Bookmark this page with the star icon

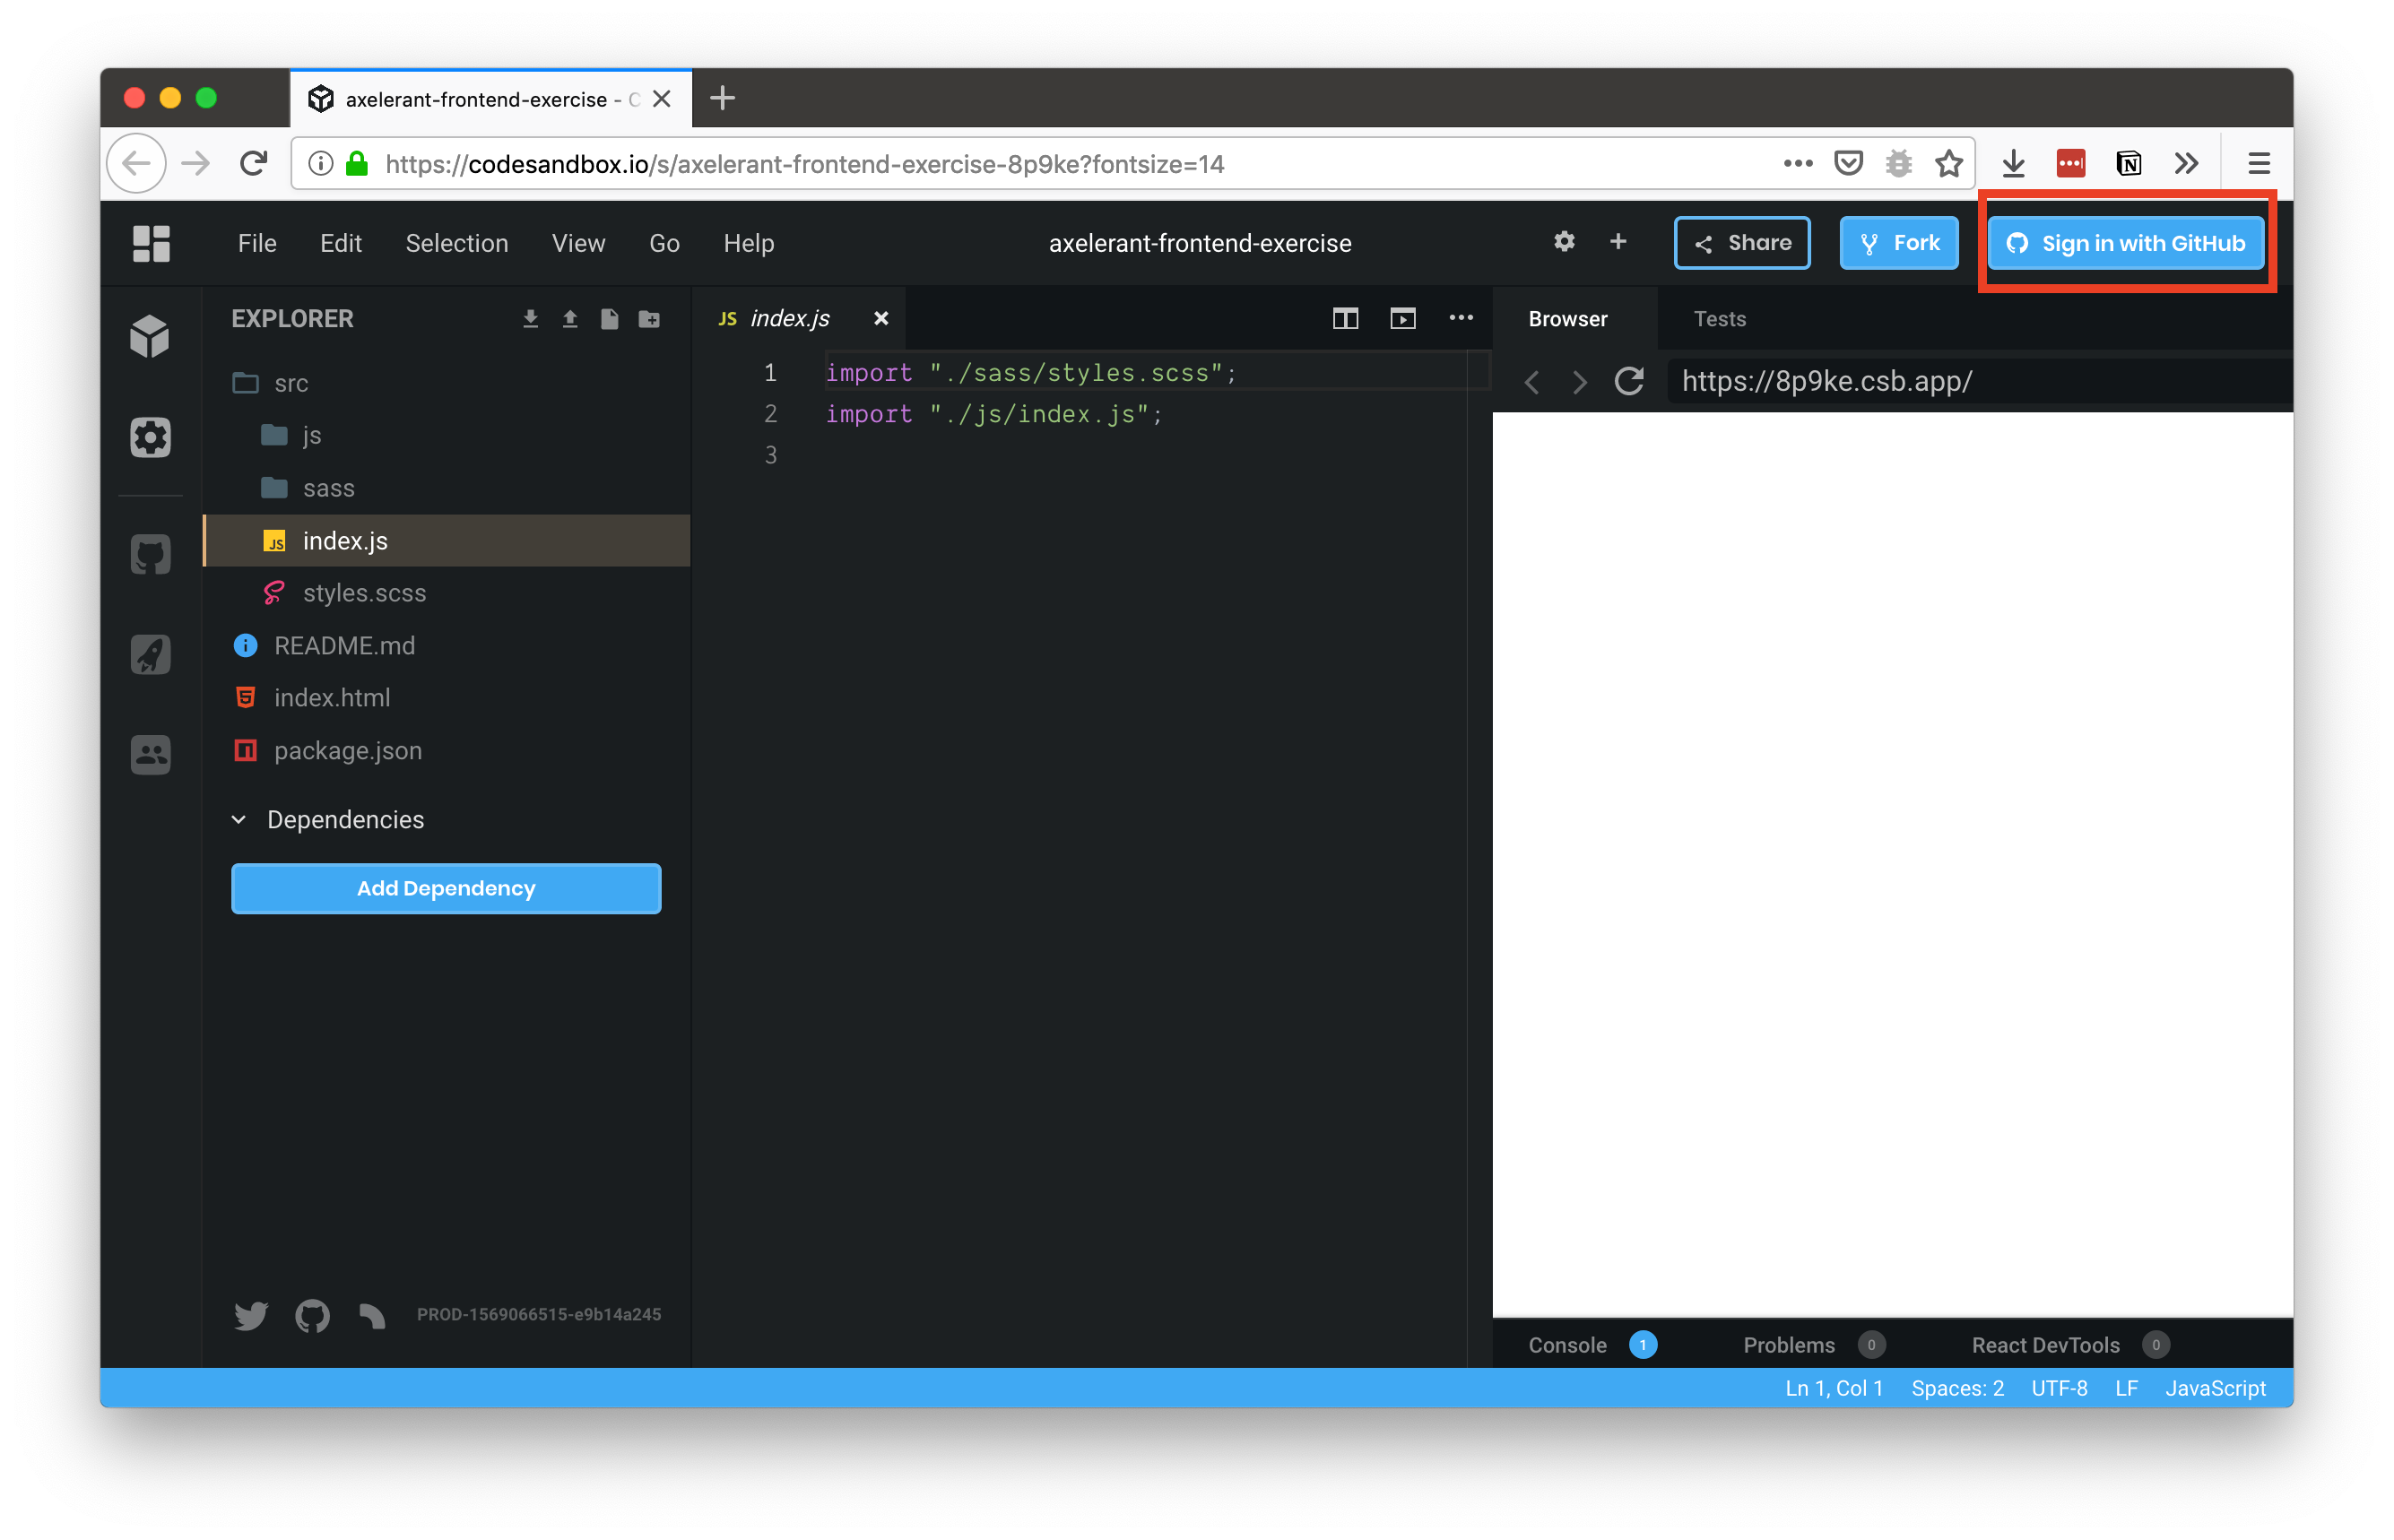1948,163
